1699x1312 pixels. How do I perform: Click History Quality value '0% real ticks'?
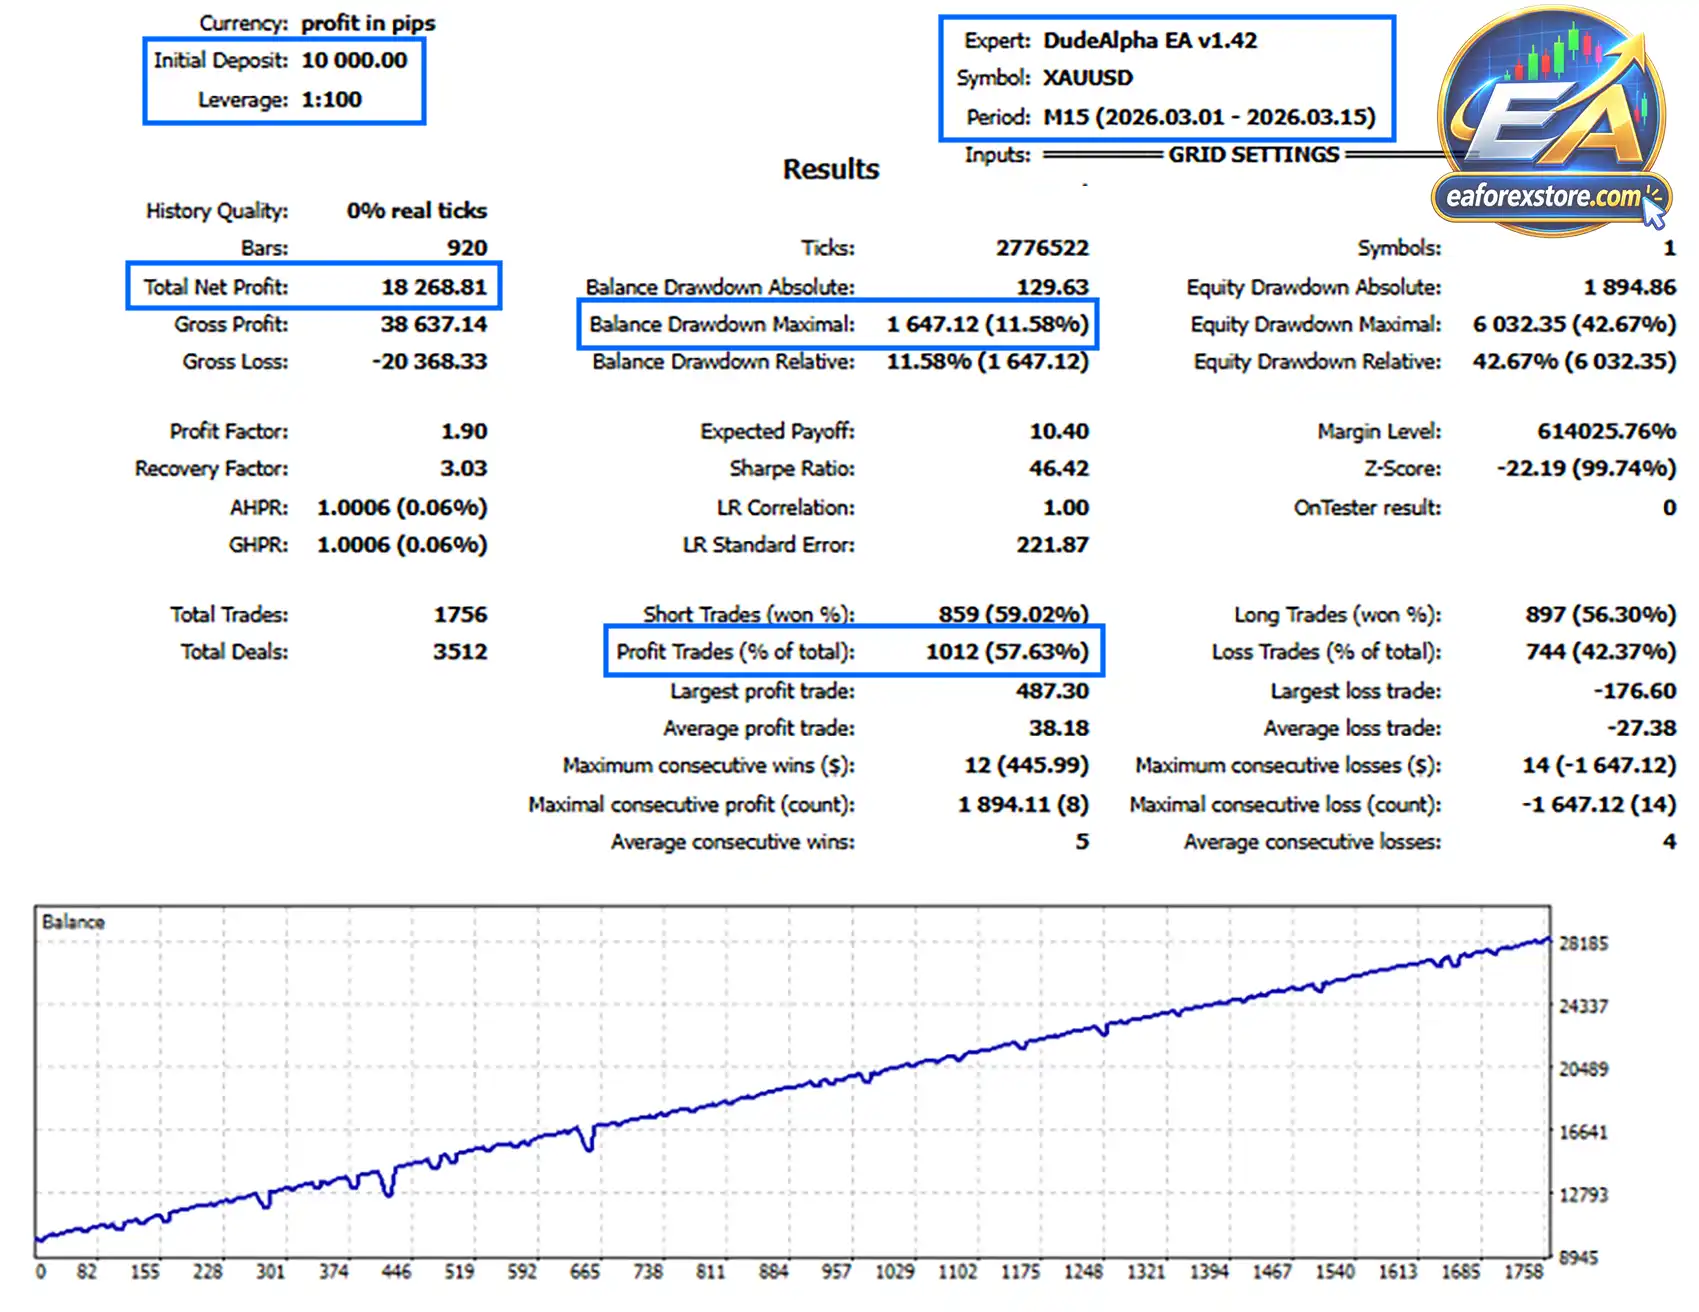coord(417,211)
